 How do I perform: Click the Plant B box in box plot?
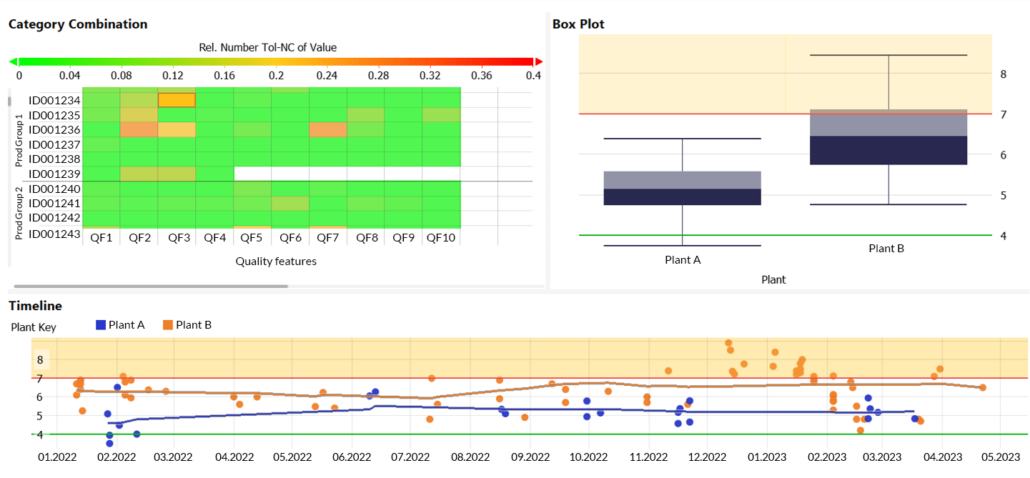pyautogui.click(x=888, y=137)
